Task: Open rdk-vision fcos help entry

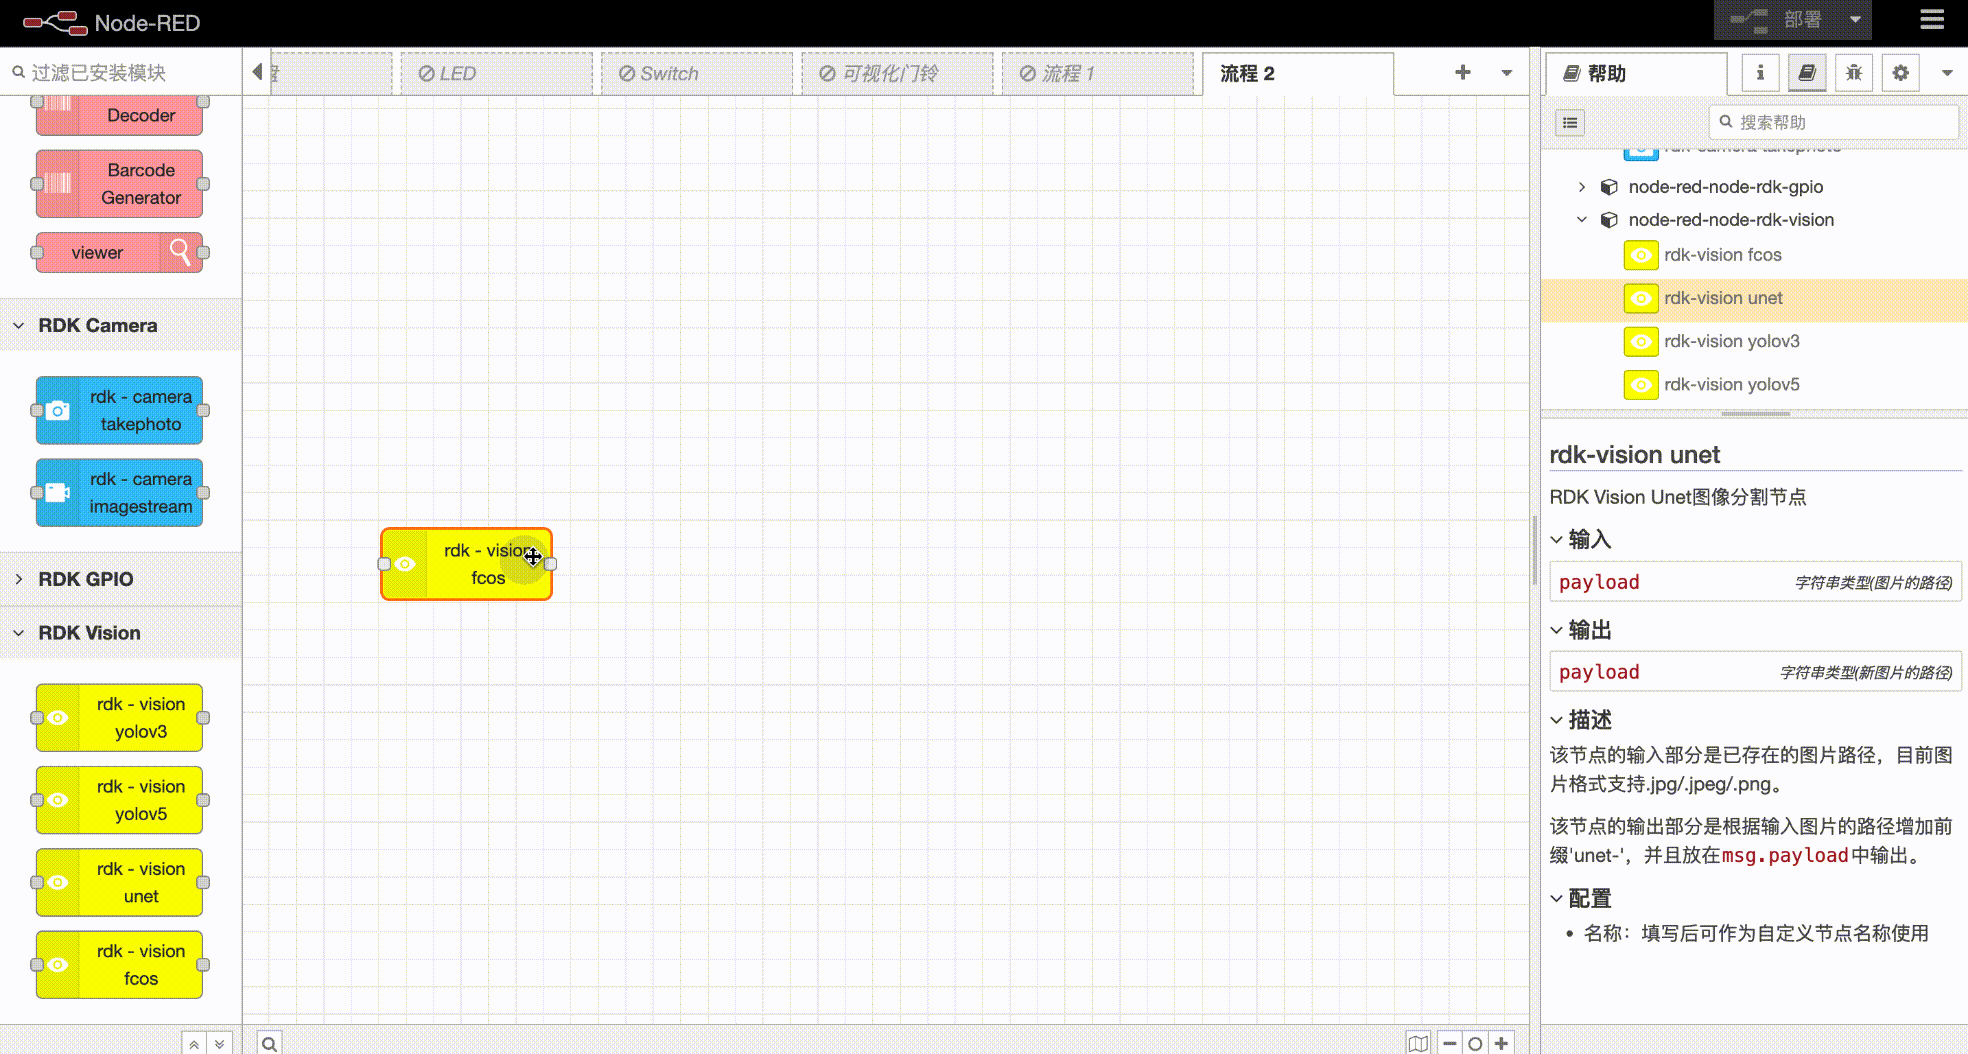Action: coord(1754,255)
